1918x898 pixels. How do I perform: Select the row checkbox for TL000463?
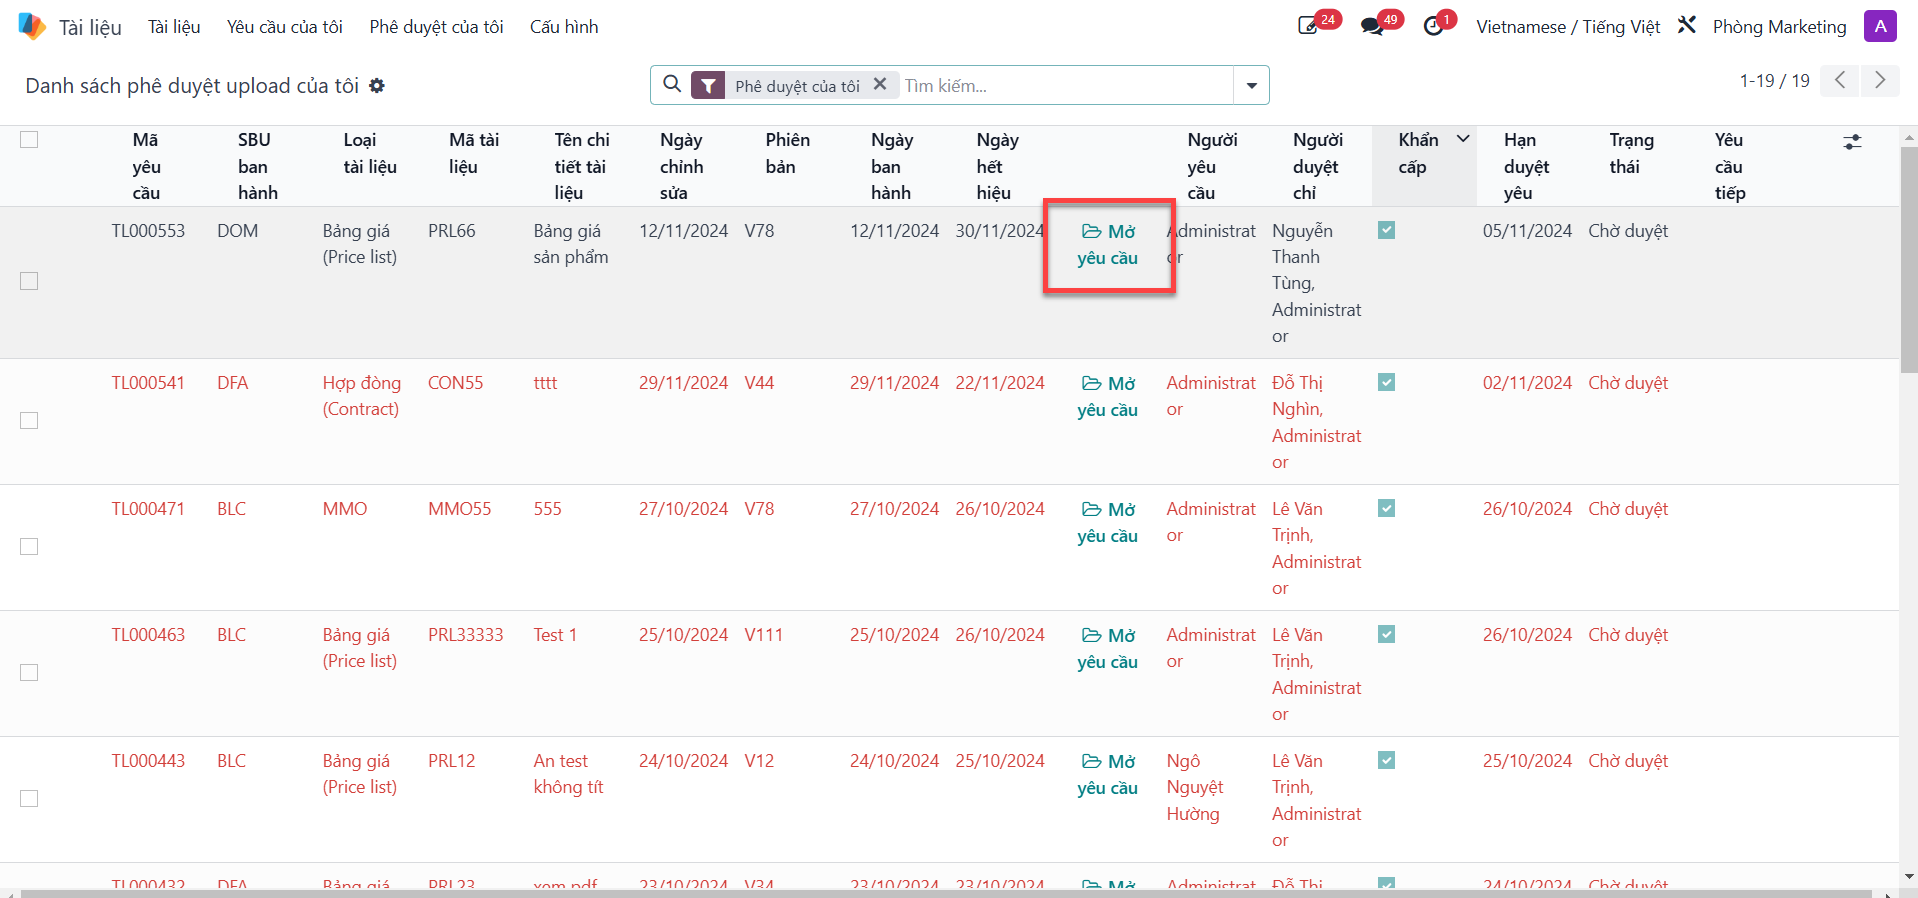29,672
